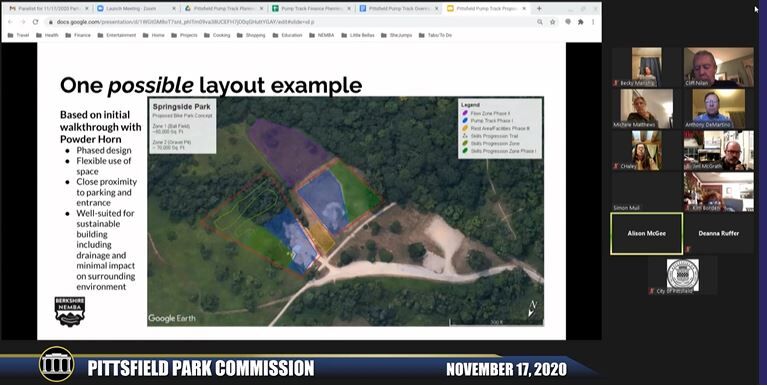This screenshot has height=386, width=767.
Task: Select Deanna Ruffer's participant tile
Action: tap(718, 233)
